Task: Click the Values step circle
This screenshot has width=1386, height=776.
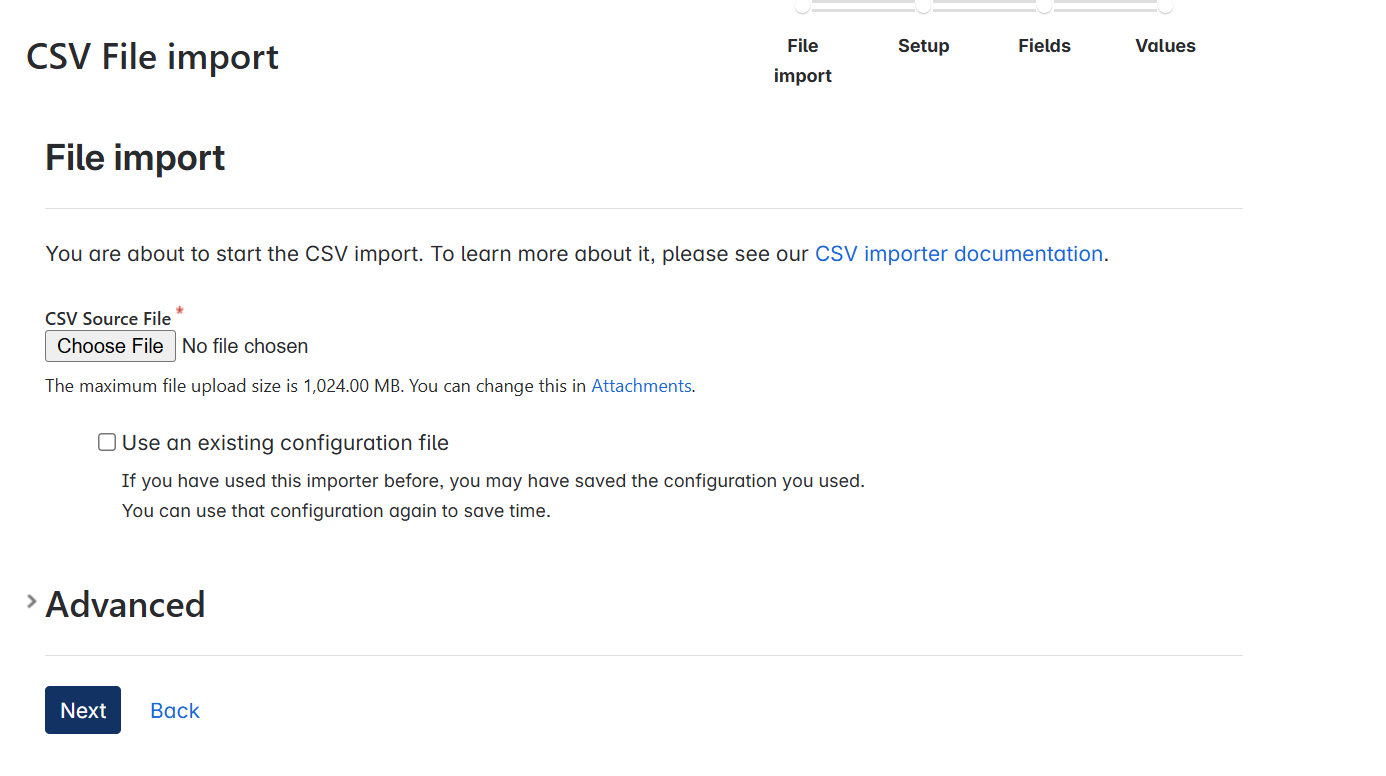Action: 1165,7
